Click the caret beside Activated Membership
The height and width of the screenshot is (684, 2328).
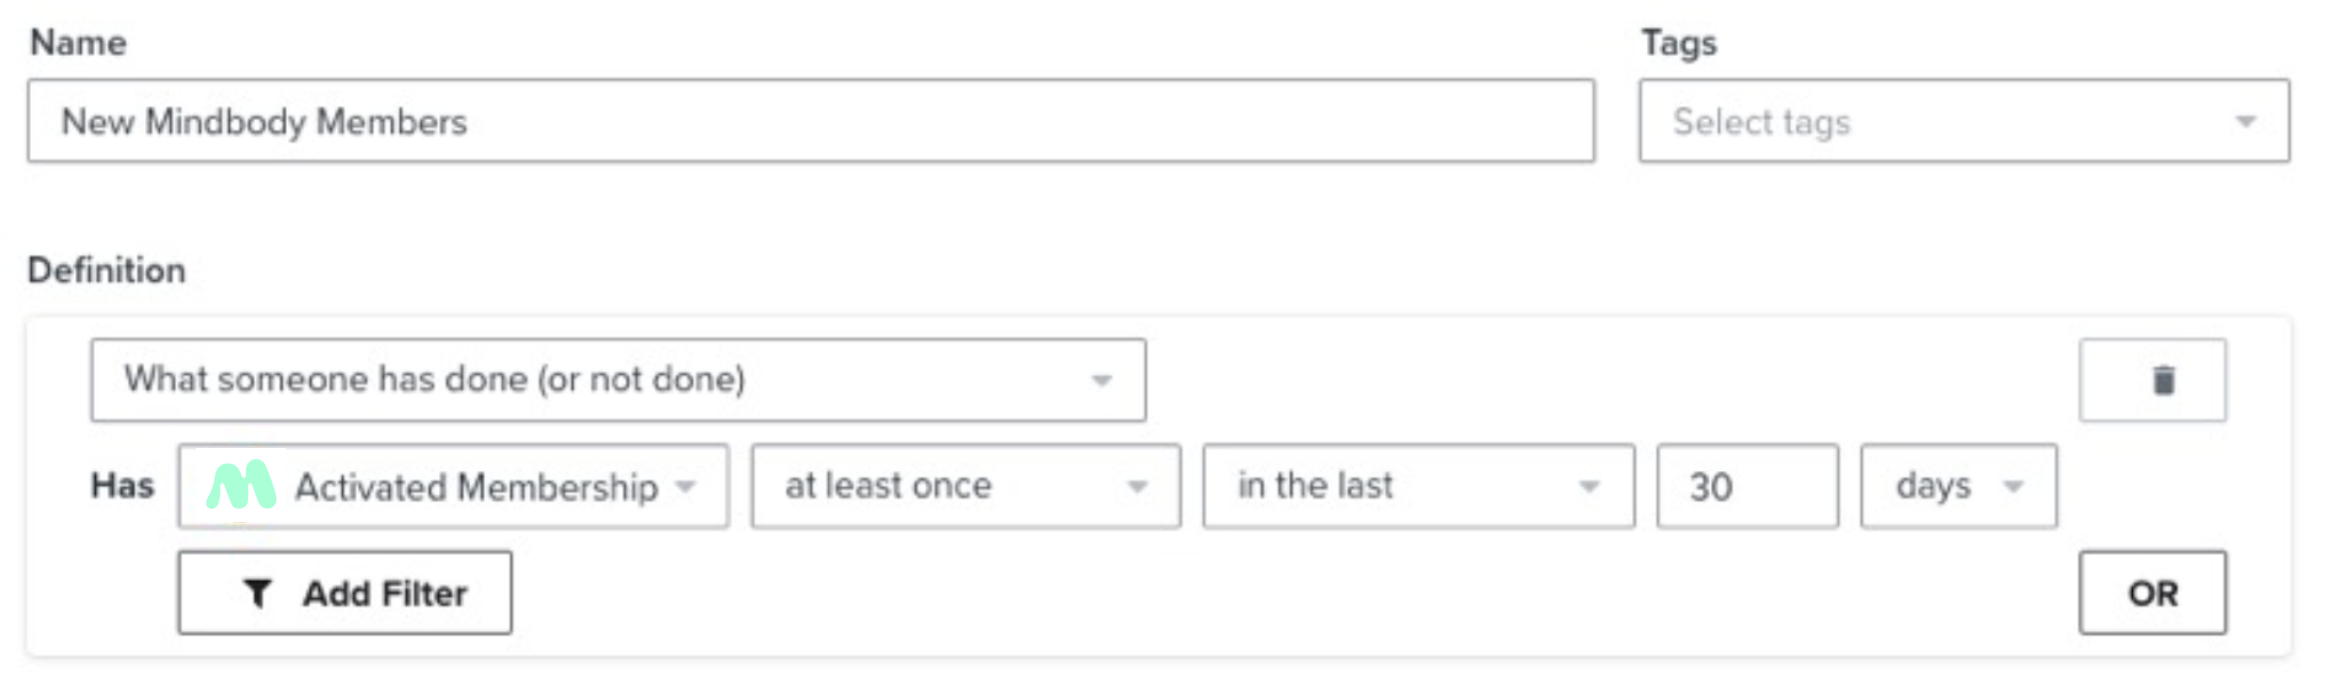click(x=685, y=487)
